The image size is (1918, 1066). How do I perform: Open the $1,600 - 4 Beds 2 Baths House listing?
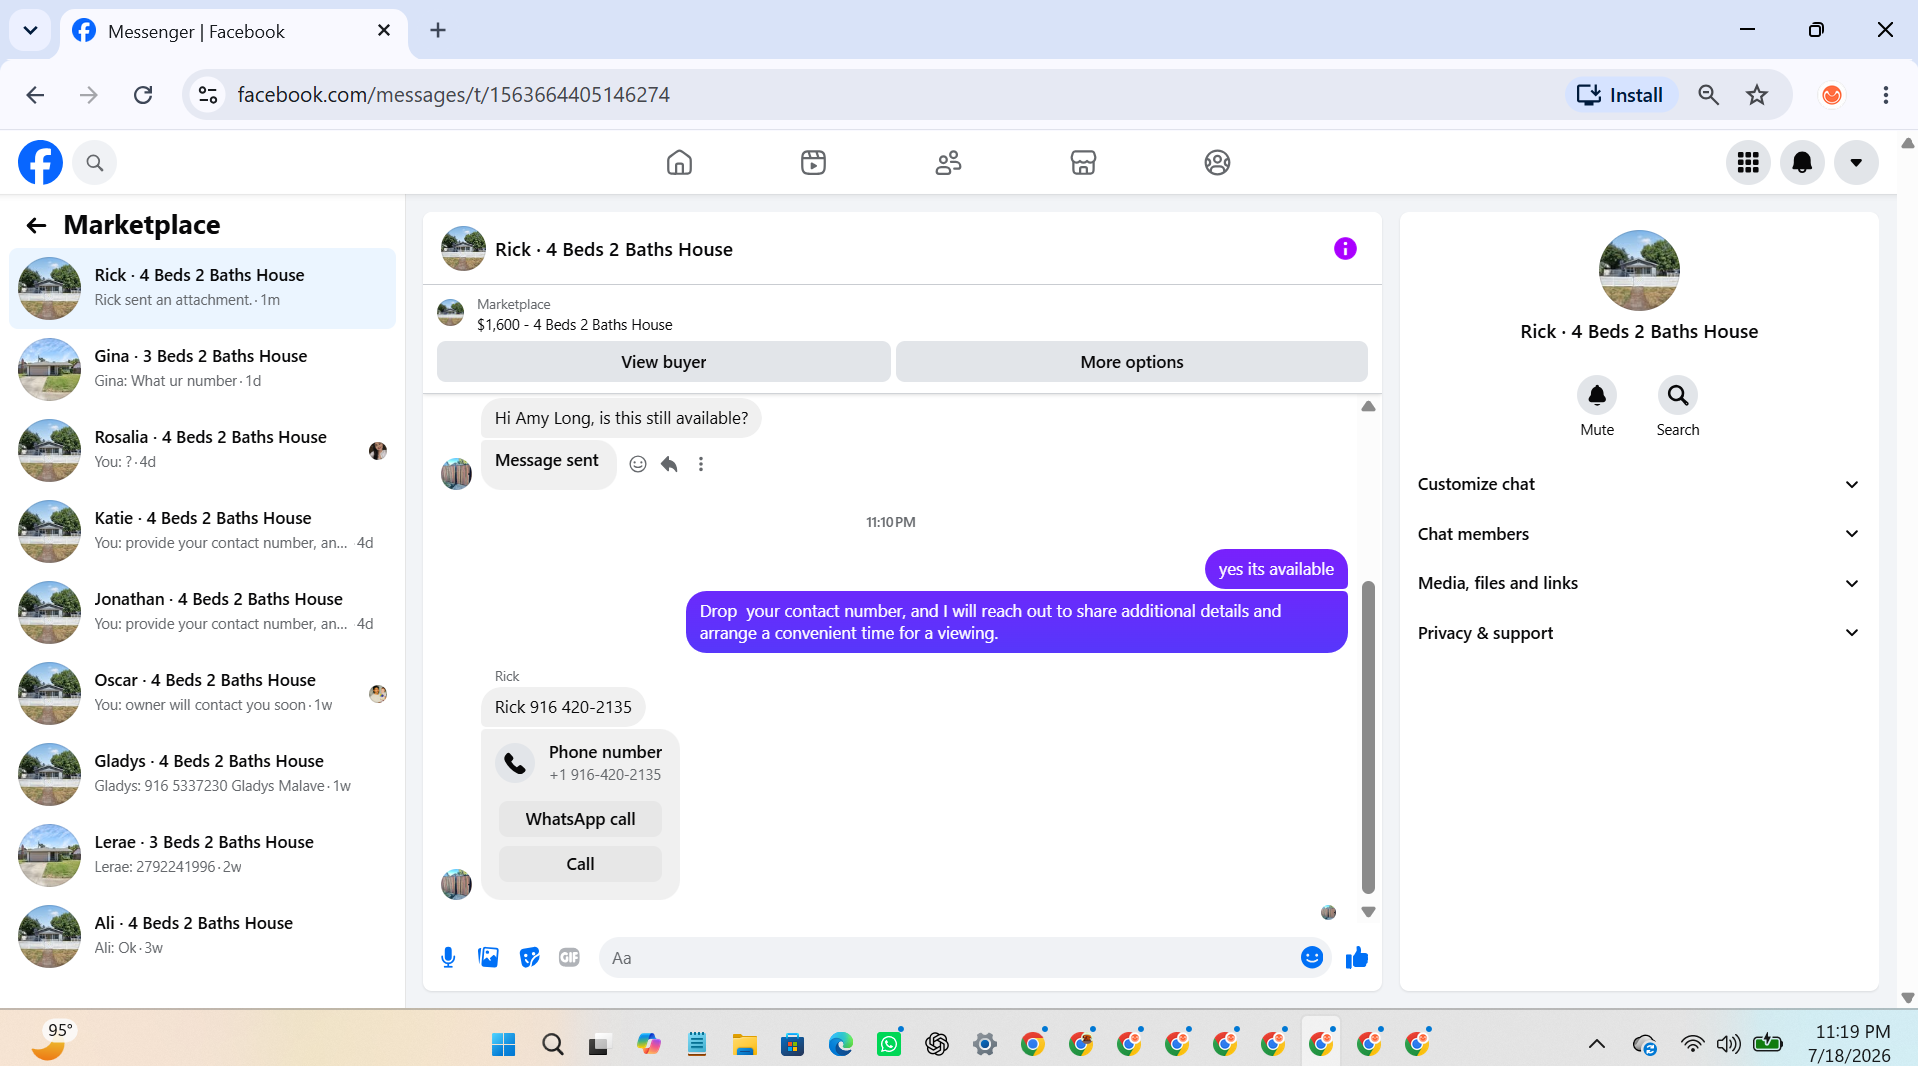(x=575, y=325)
